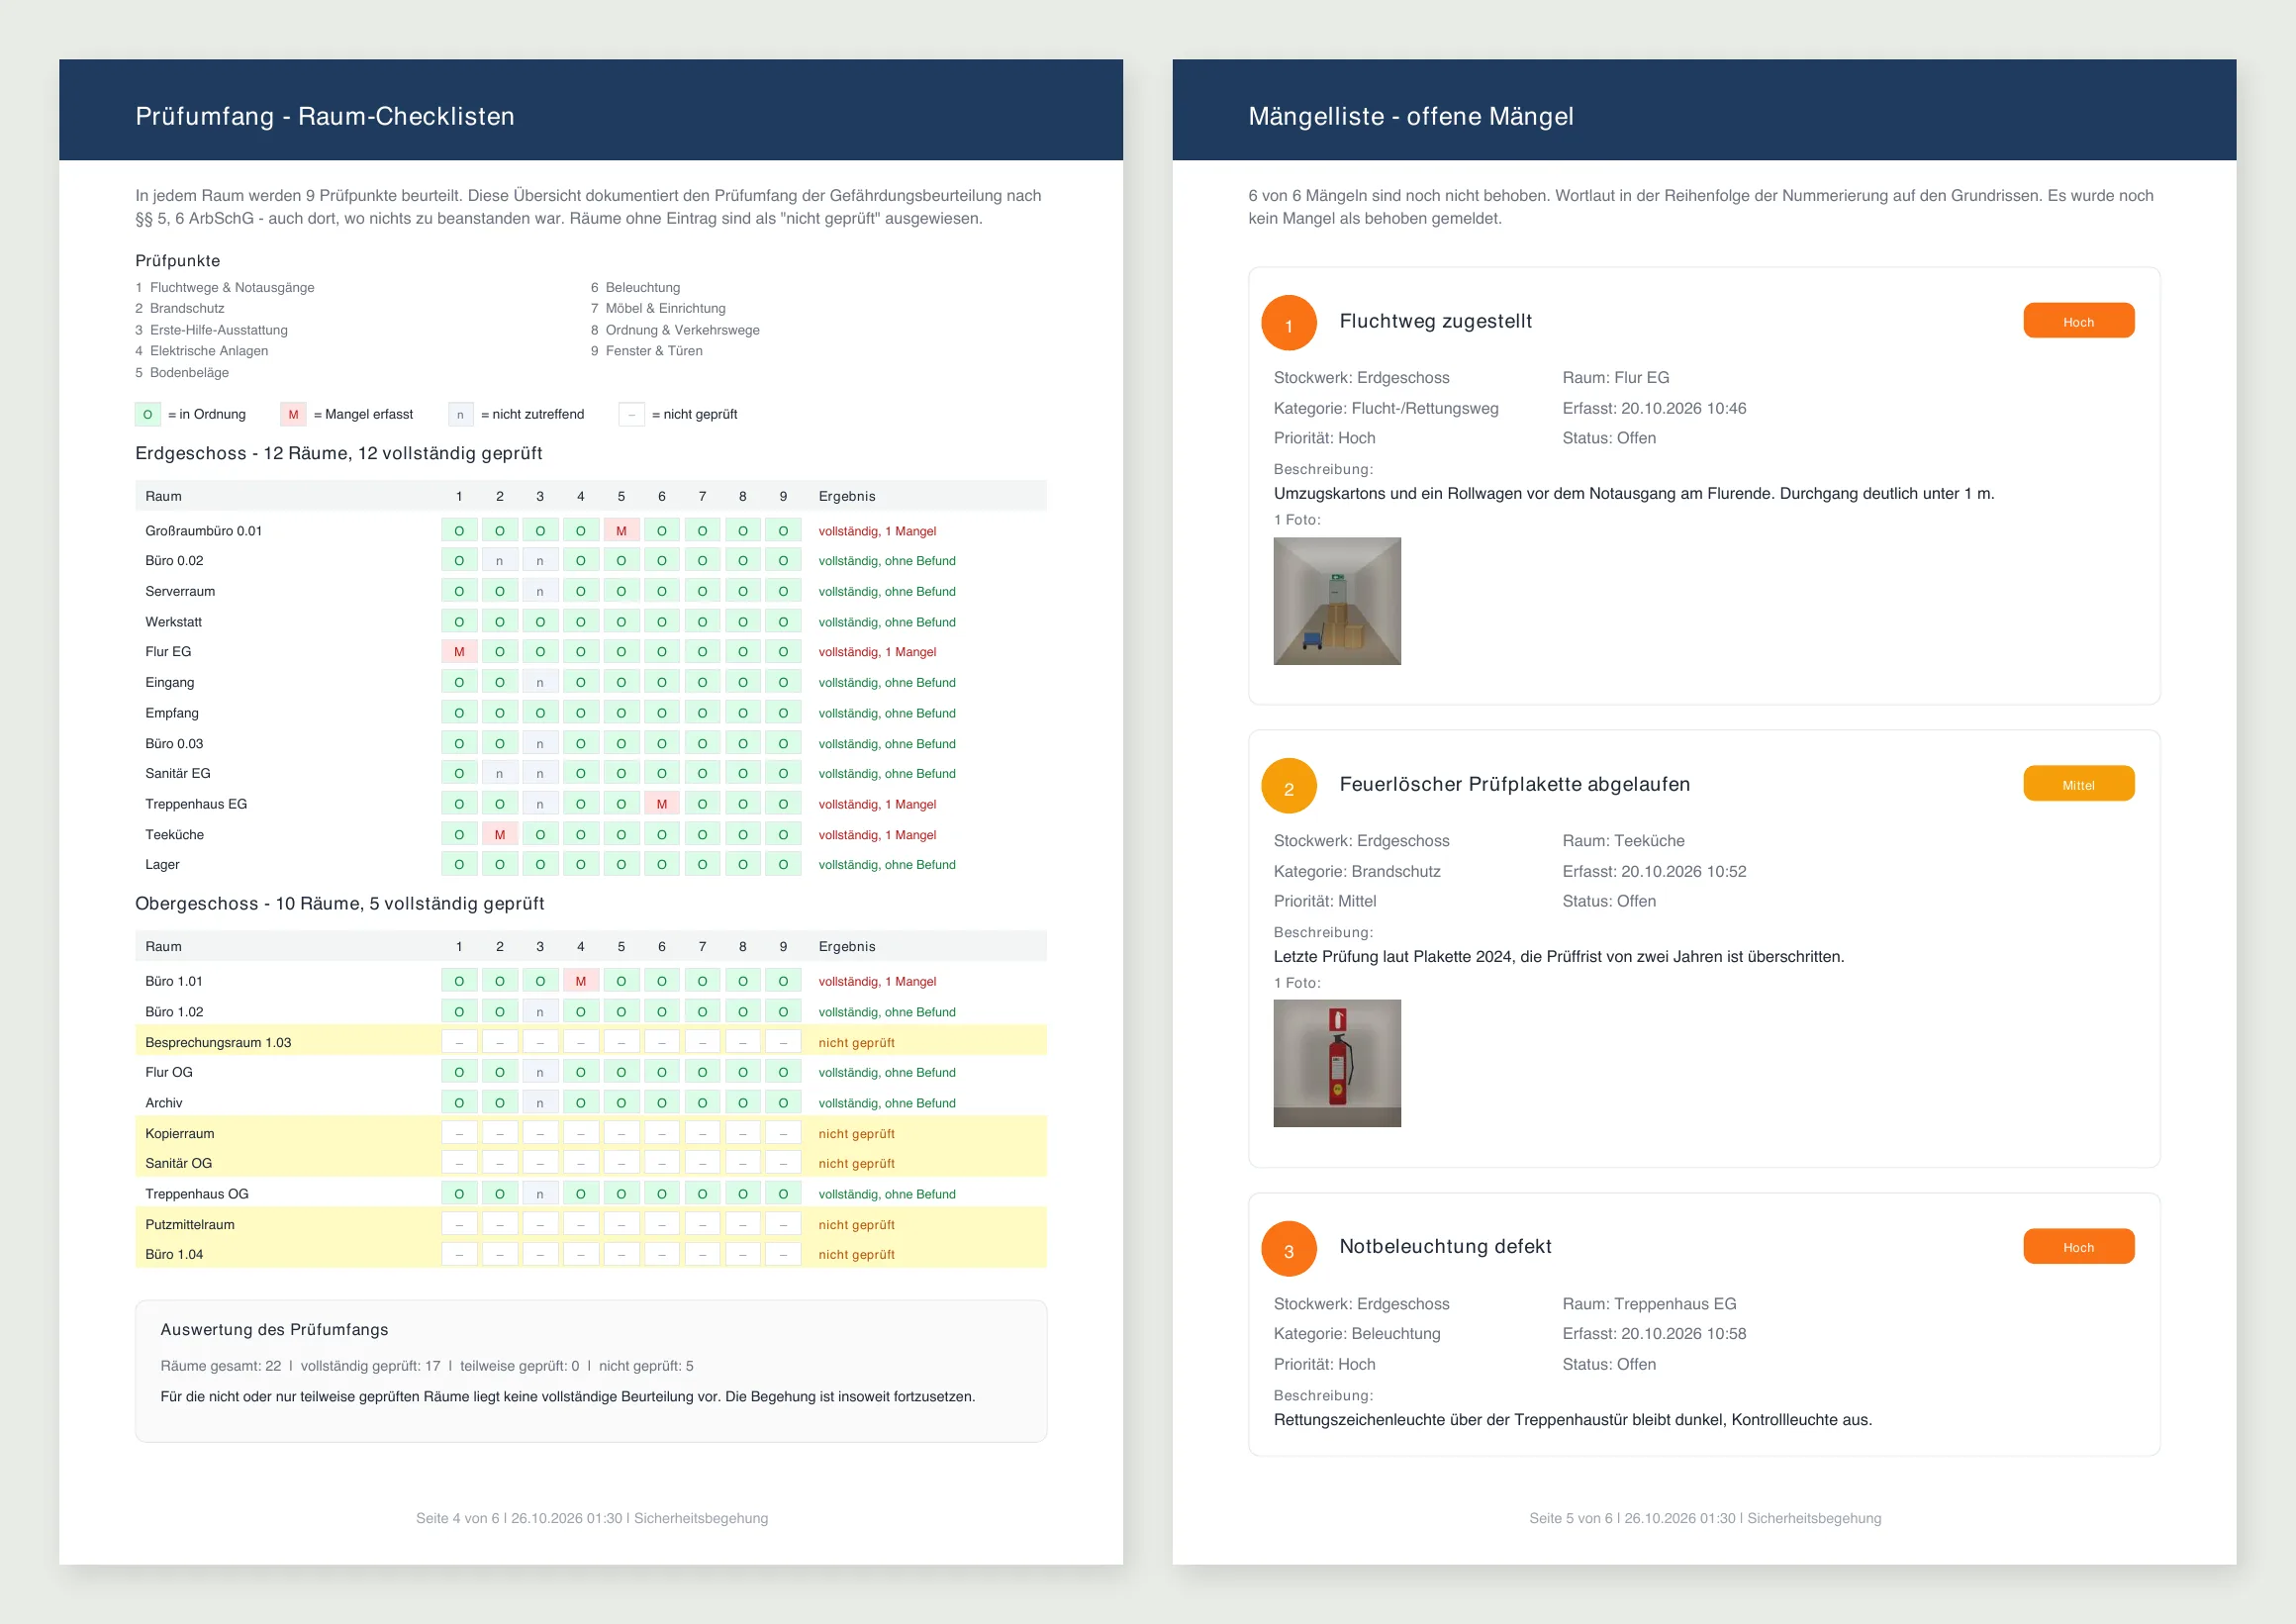Click the M cell in Großraumbüro 0.01 row

tap(621, 531)
